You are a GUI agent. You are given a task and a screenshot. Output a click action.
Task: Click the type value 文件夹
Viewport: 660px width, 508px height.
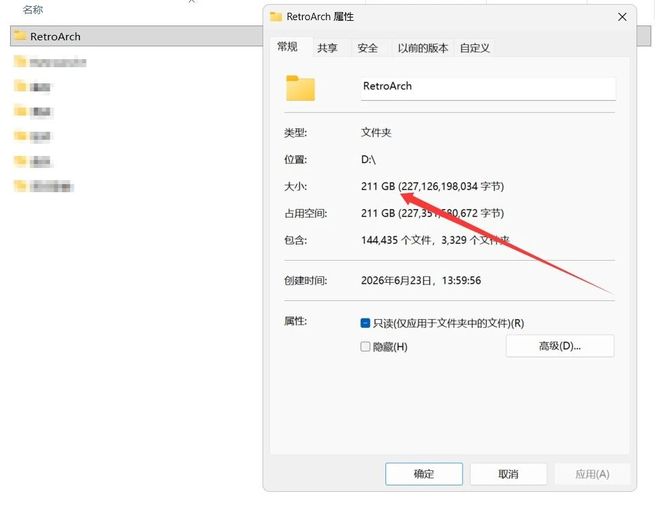click(376, 133)
